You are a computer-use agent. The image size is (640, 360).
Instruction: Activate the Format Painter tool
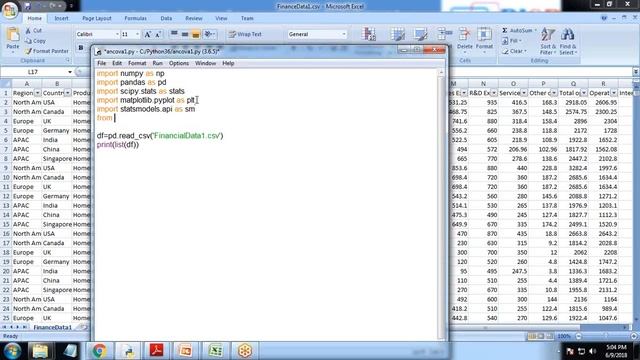(47, 51)
